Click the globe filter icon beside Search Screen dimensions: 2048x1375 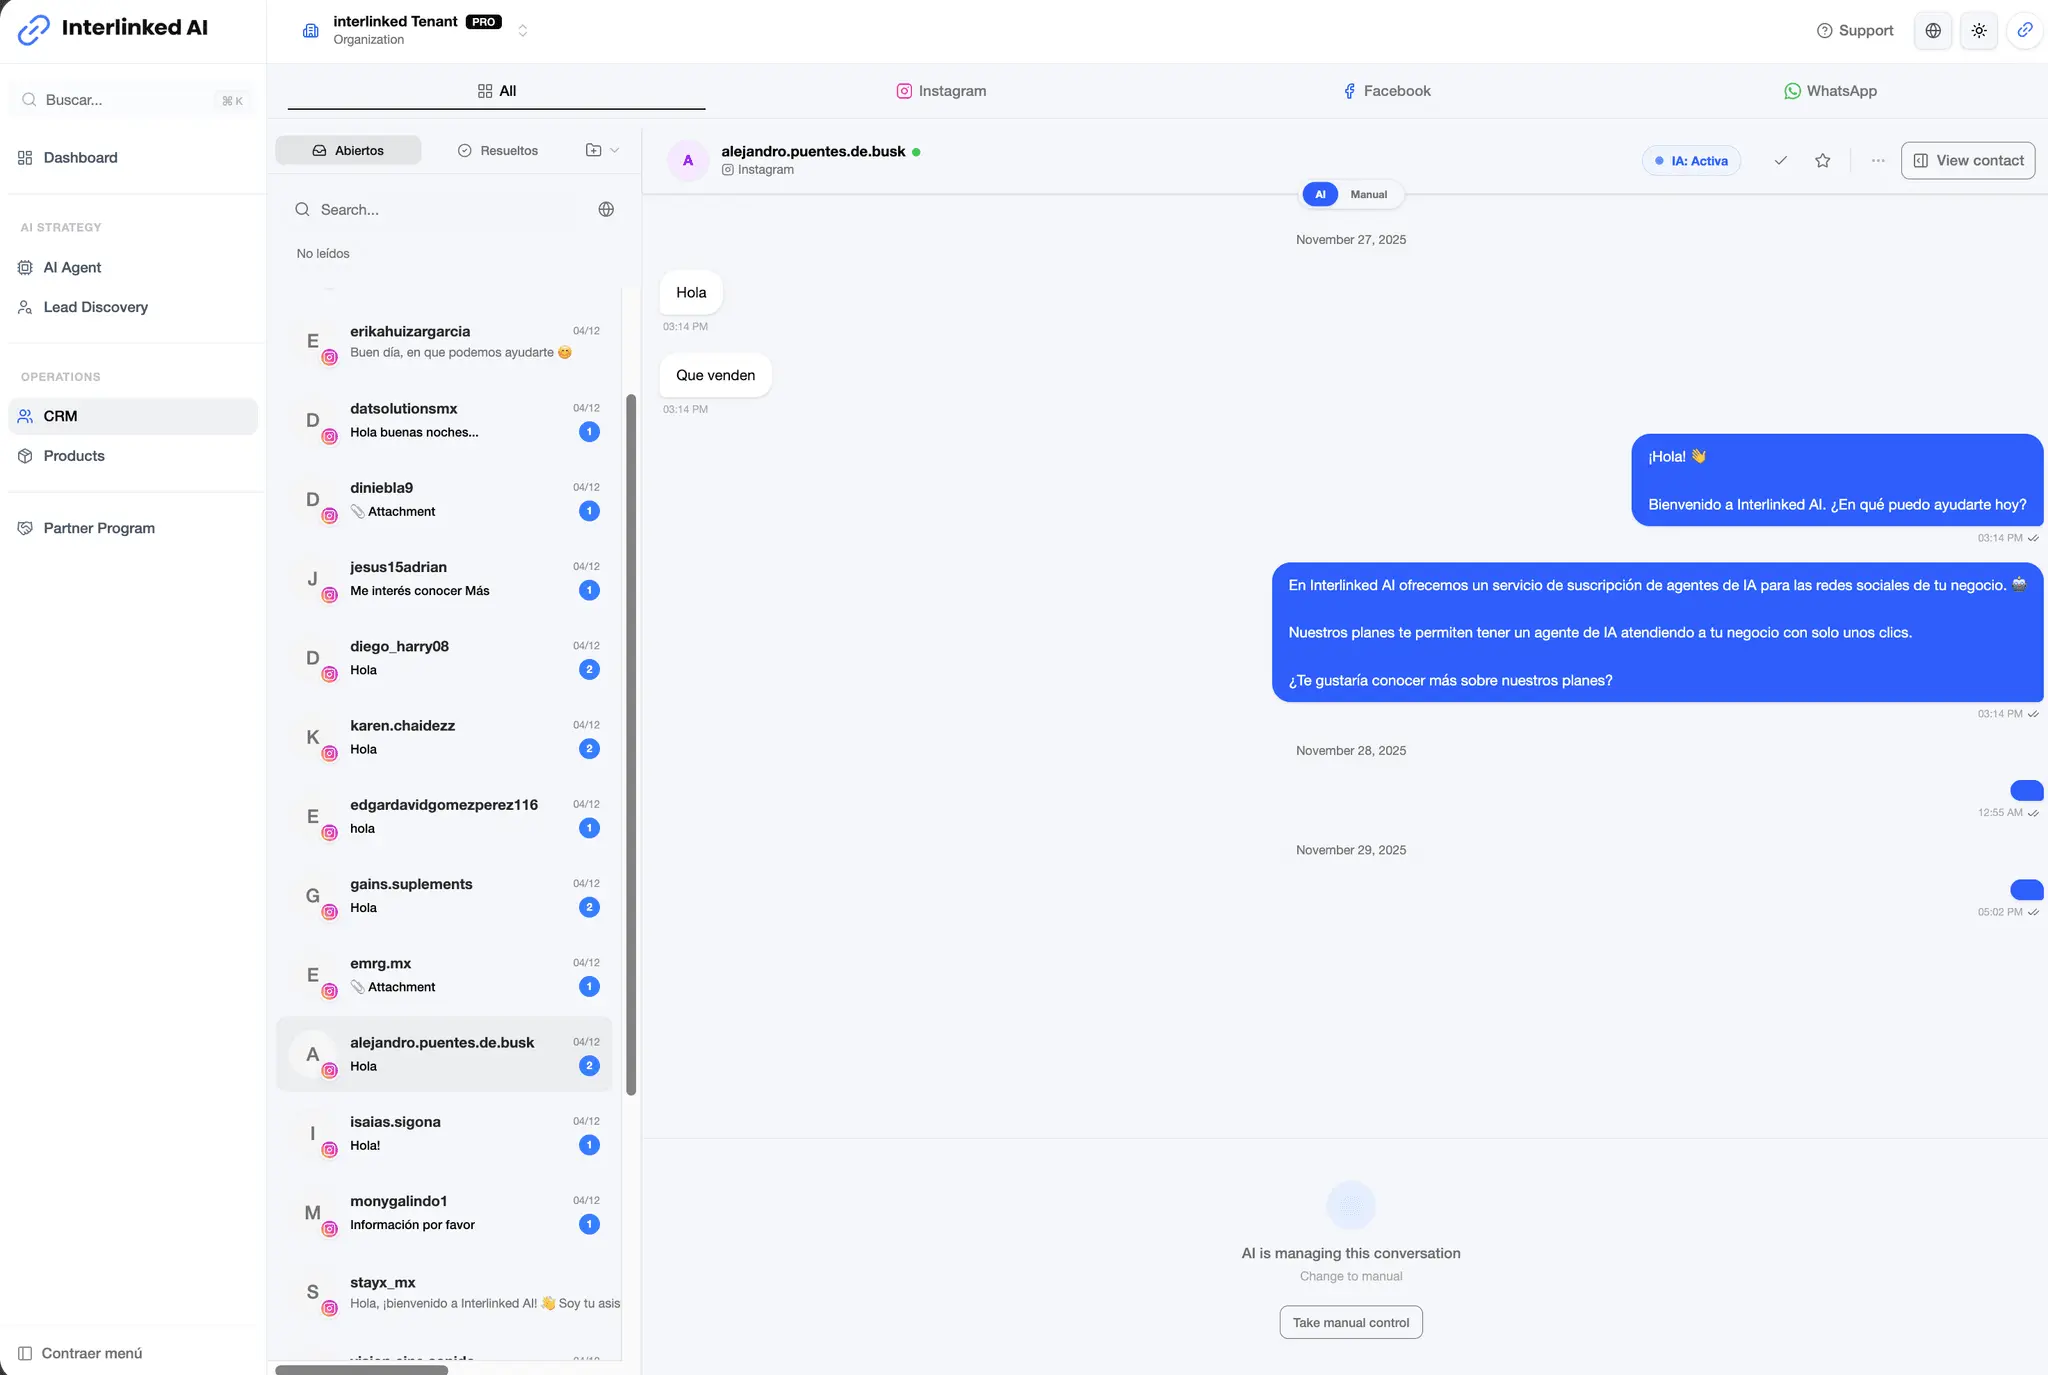pos(606,209)
